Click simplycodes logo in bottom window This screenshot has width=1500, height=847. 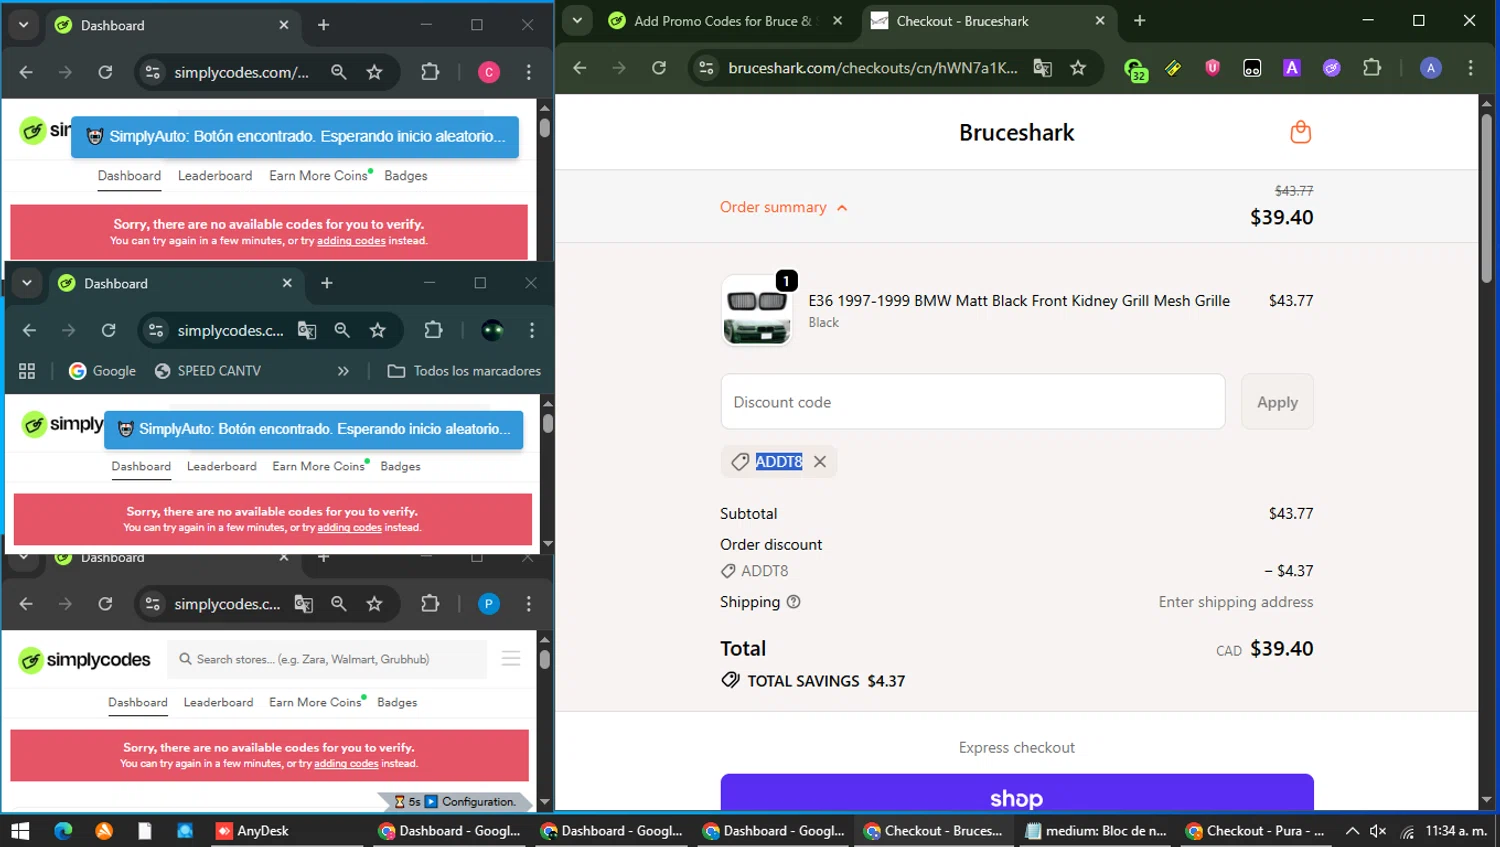(85, 660)
